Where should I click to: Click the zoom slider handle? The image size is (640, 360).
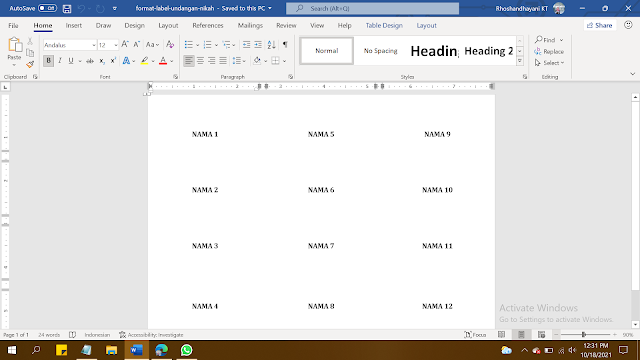point(584,335)
